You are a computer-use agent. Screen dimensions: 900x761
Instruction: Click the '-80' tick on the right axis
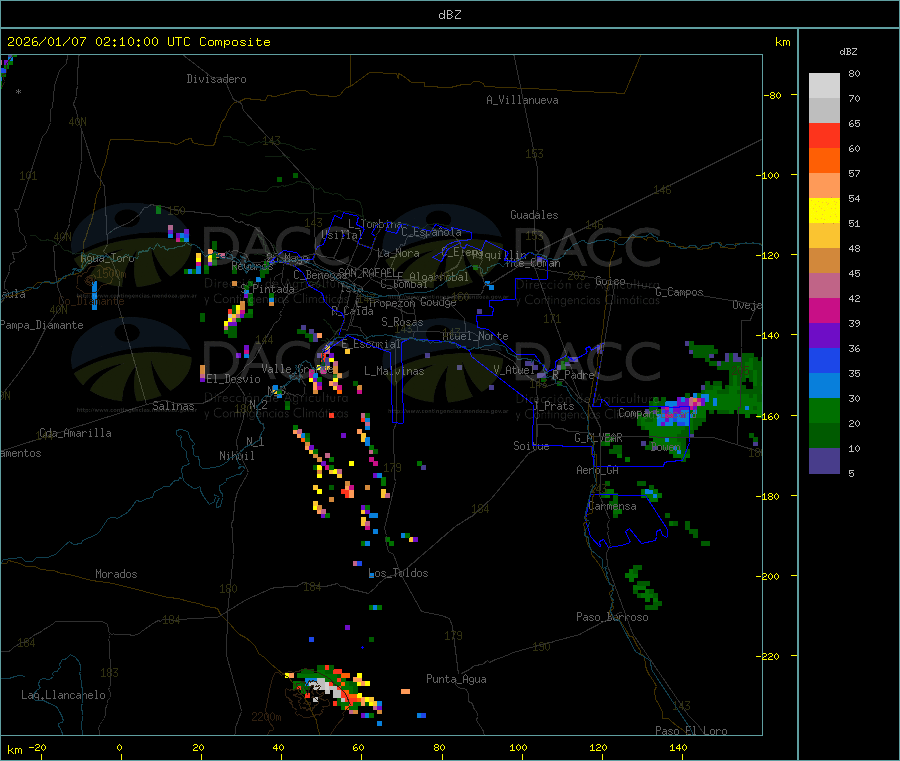773,95
